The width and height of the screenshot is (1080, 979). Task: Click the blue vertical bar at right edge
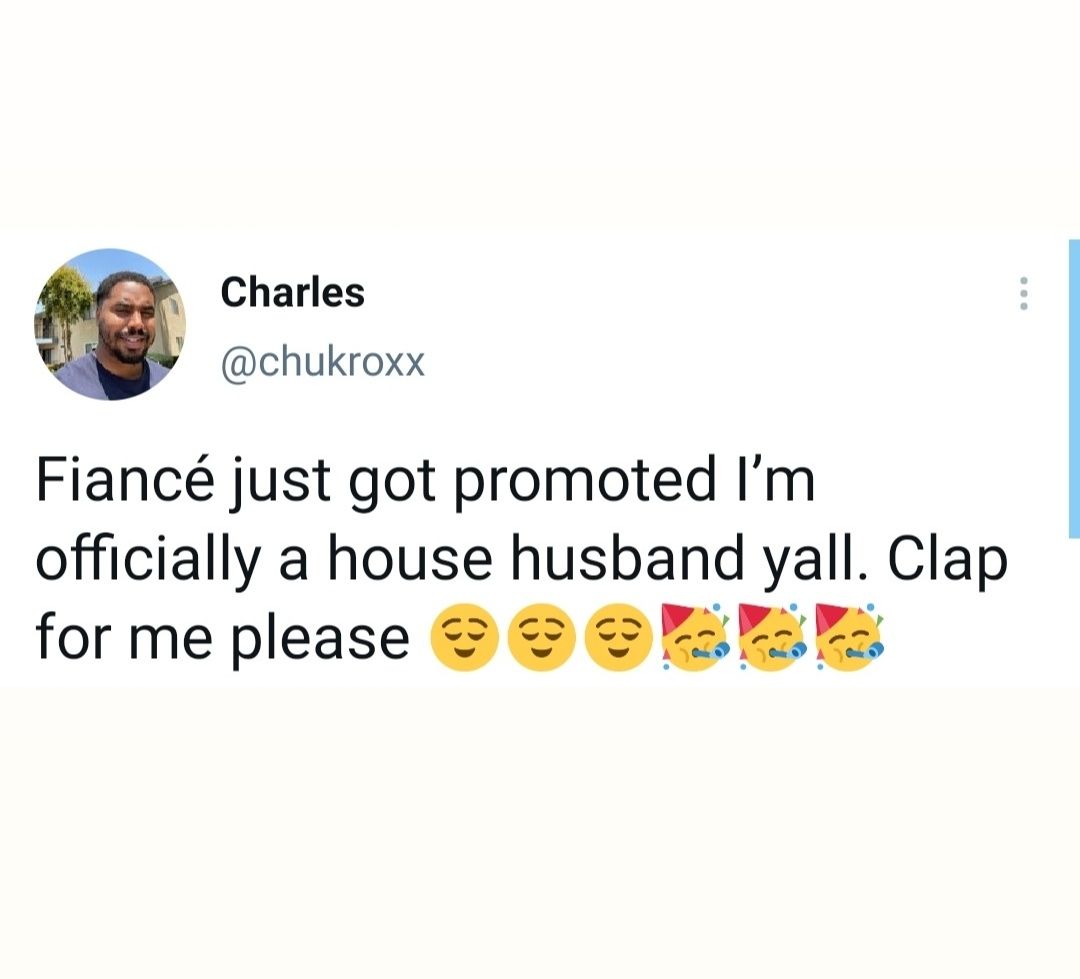click(x=1073, y=388)
